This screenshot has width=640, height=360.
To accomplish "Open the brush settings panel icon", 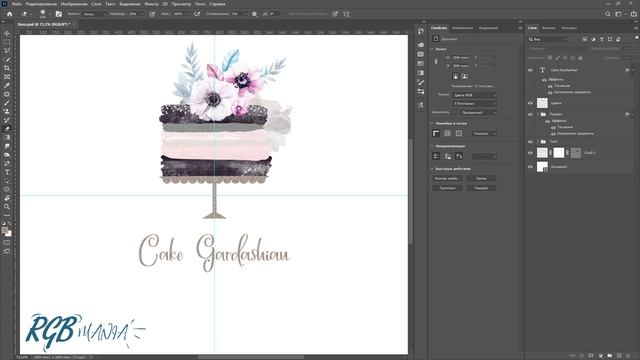I will pyautogui.click(x=59, y=14).
